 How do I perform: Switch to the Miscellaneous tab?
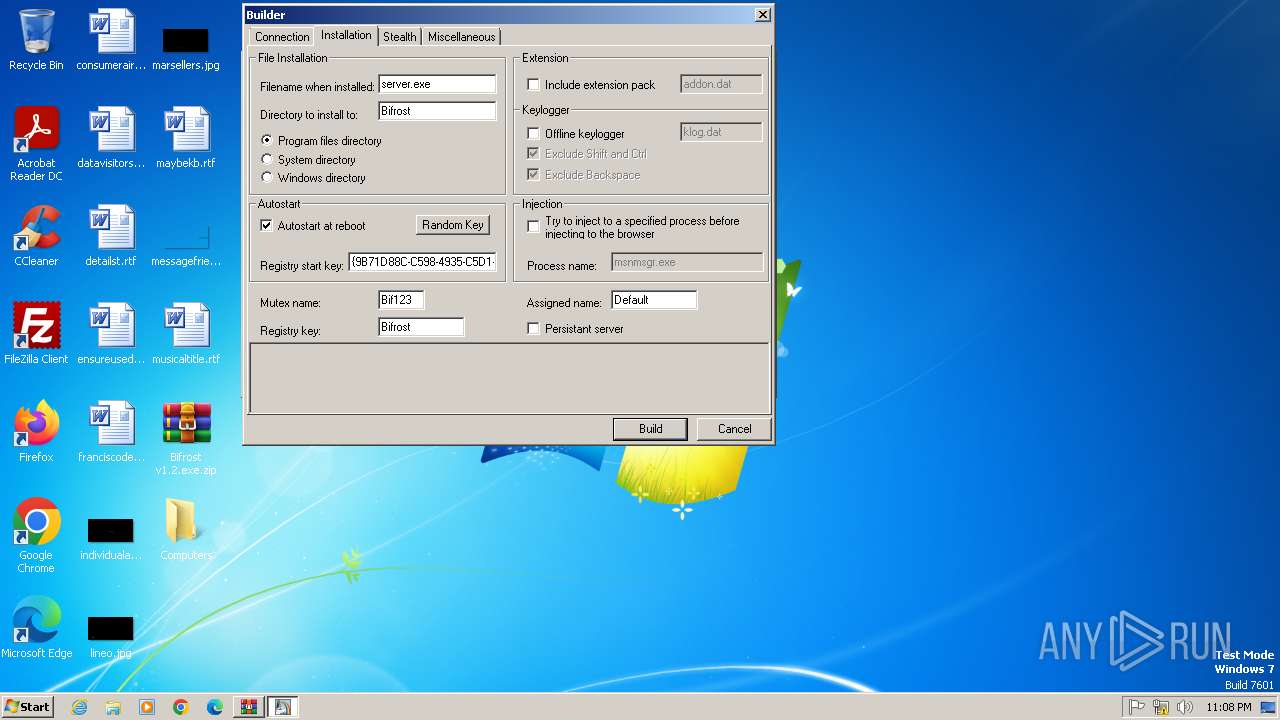pyautogui.click(x=461, y=37)
